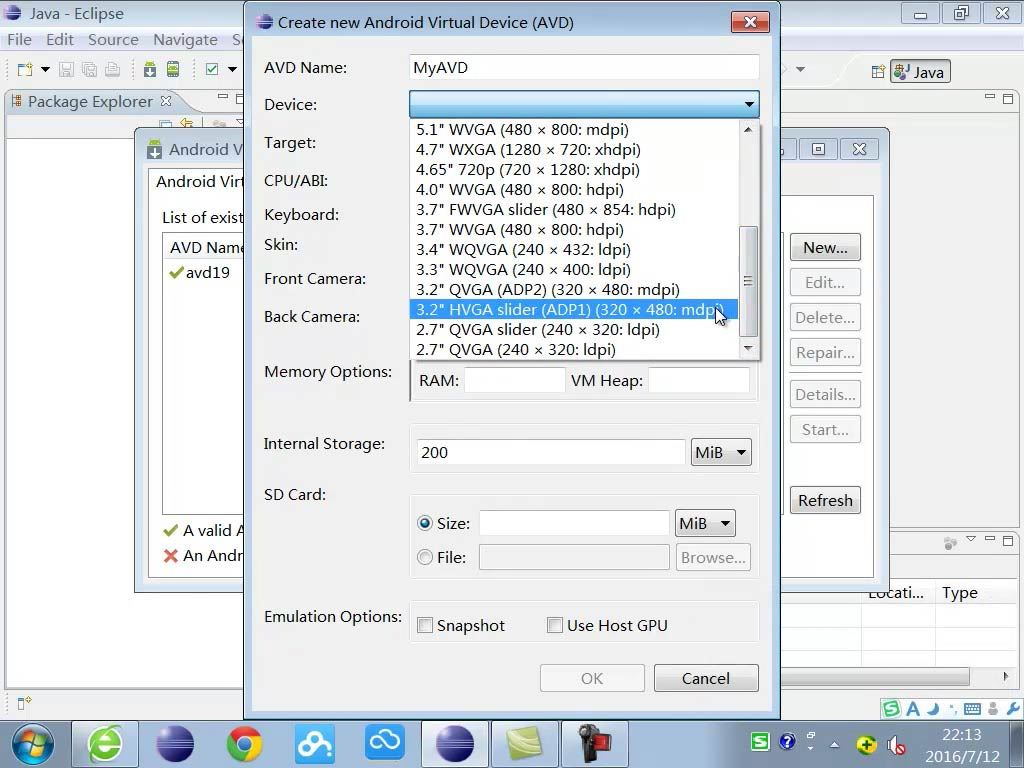Click the VM Heap input field

(699, 380)
